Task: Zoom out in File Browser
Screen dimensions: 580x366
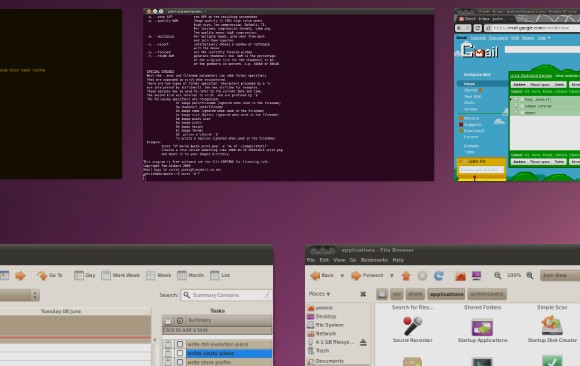Action: [x=498, y=275]
